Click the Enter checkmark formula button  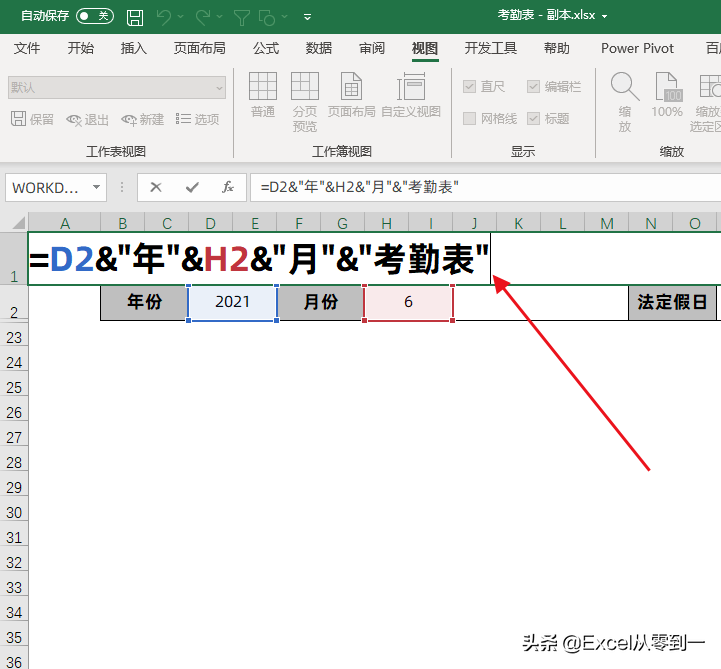192,187
